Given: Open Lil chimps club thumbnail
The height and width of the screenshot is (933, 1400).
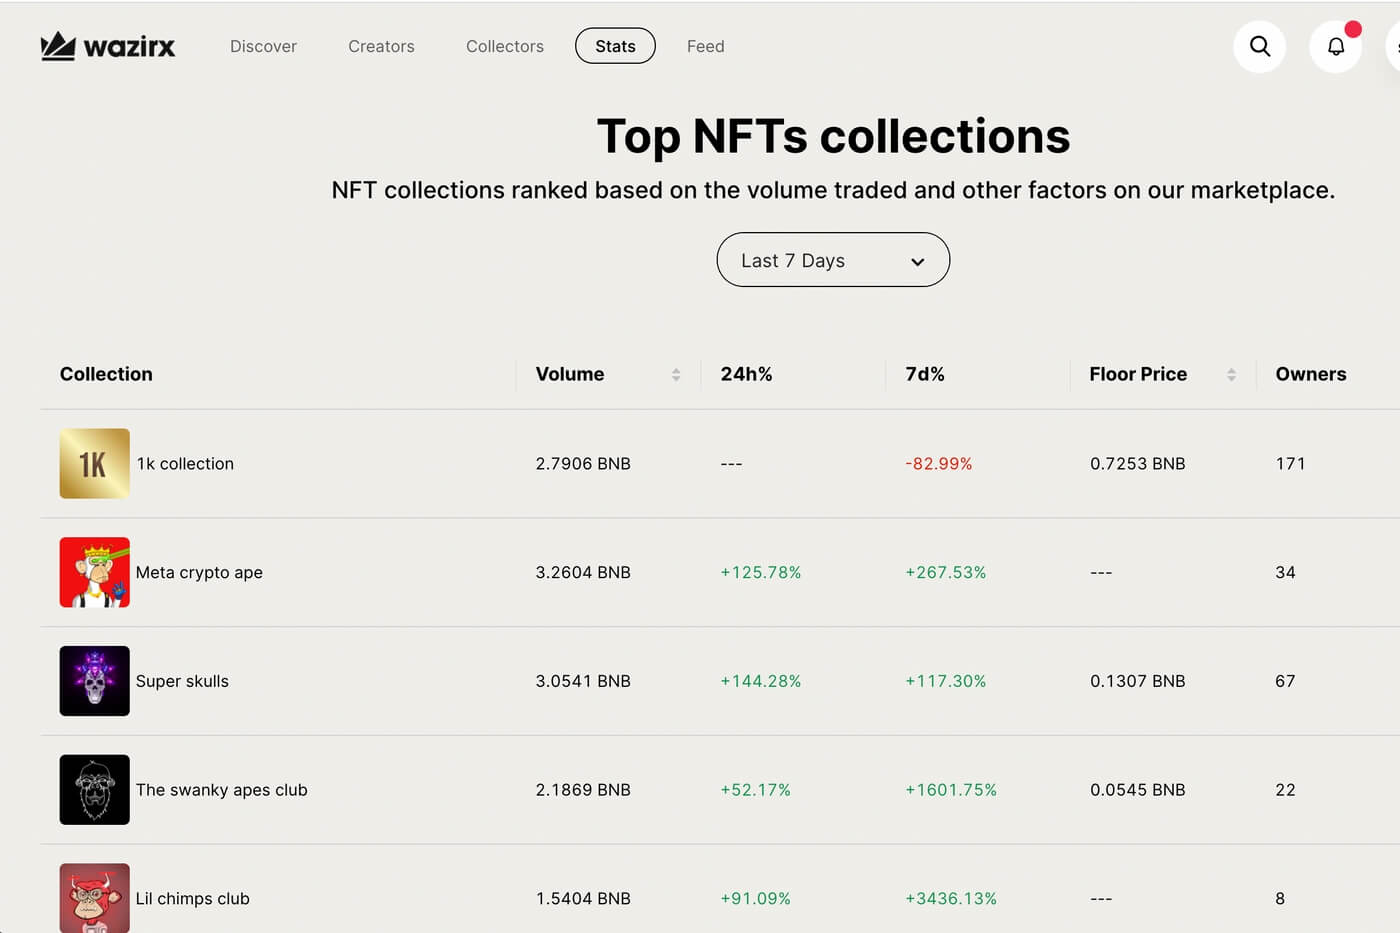Looking at the screenshot, I should pos(95,898).
